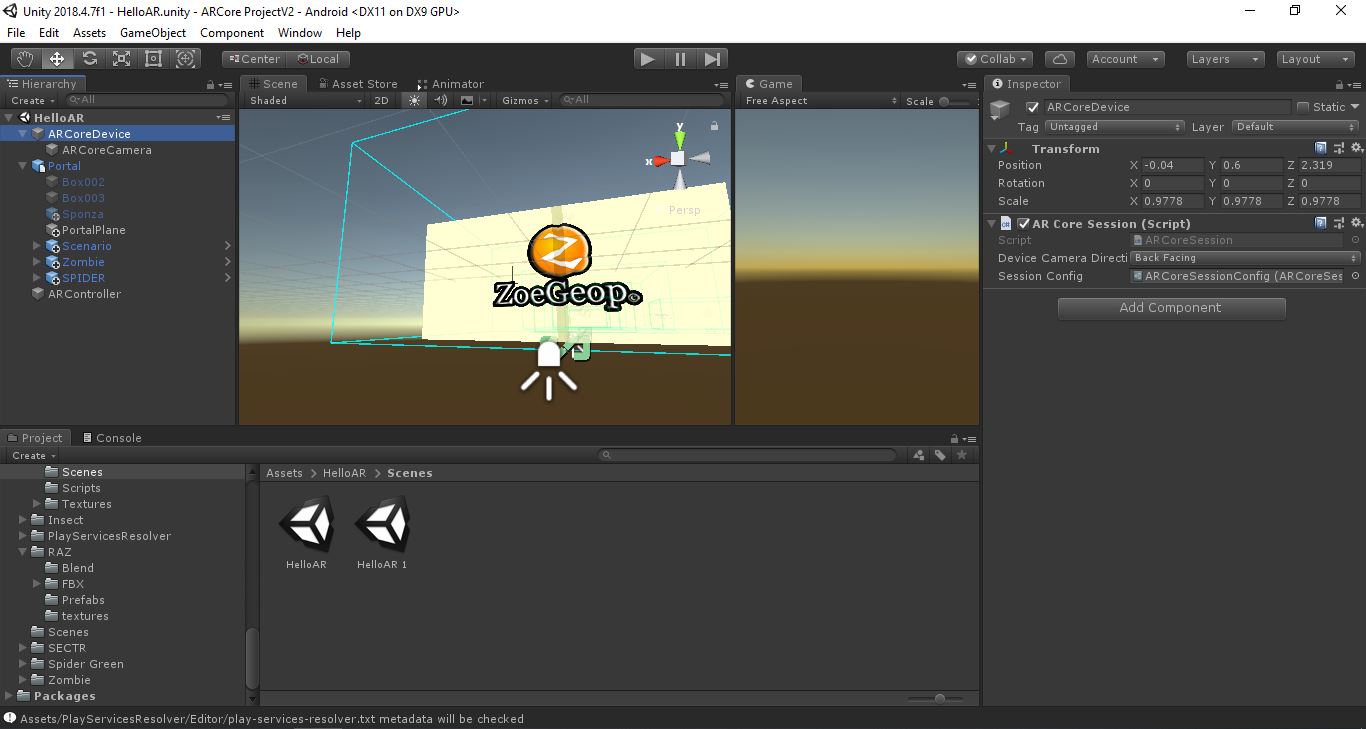The image size is (1366, 729).
Task: Select the Rect Transform tool
Action: pyautogui.click(x=153, y=59)
